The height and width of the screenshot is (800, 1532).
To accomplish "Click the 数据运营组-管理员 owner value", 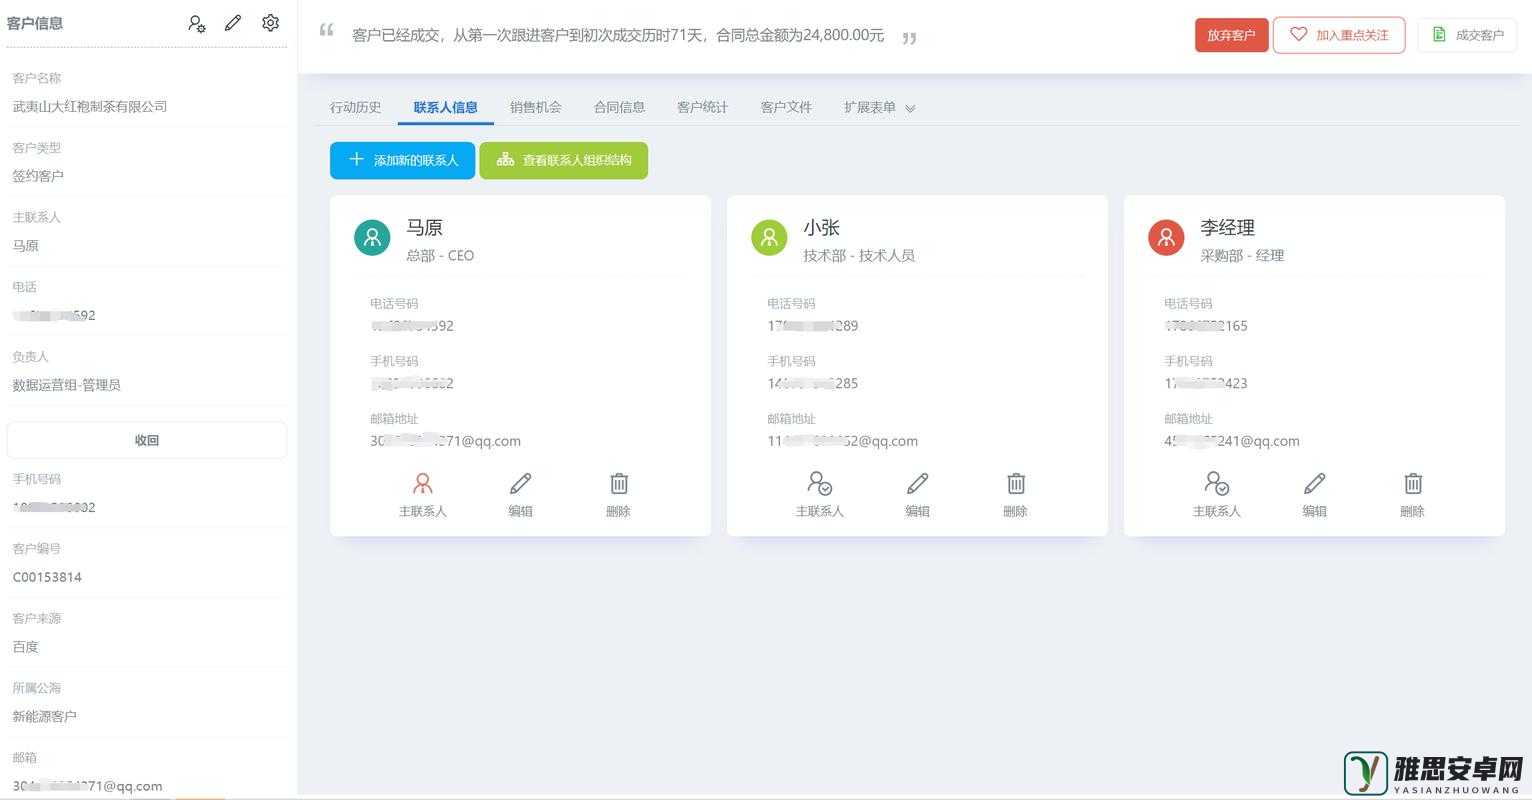I will coord(66,385).
